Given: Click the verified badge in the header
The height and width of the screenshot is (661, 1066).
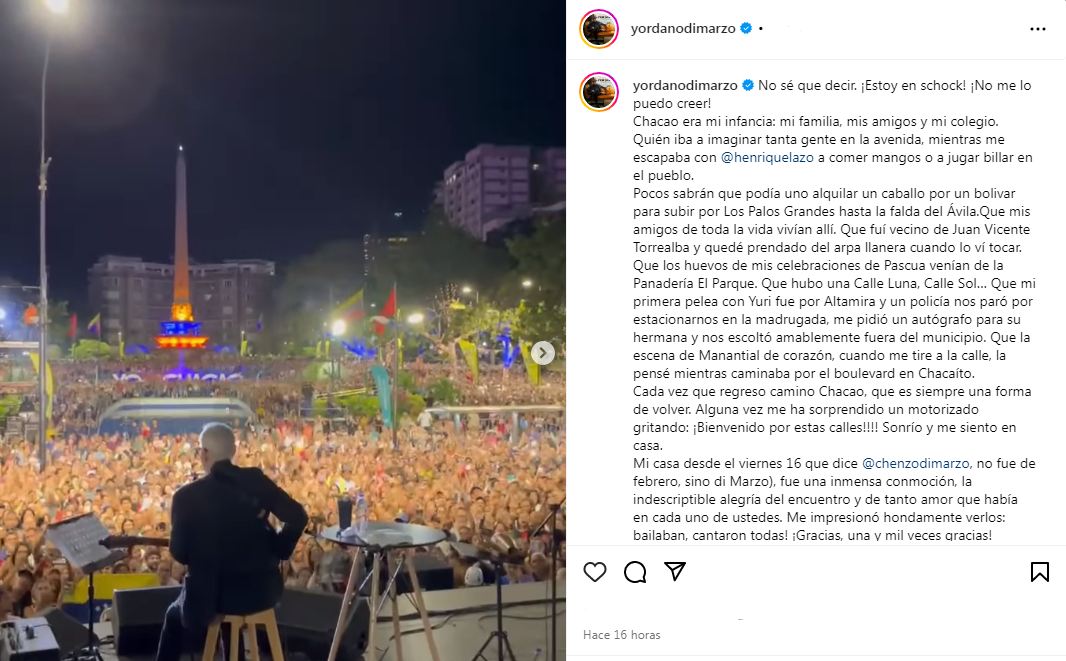Looking at the screenshot, I should [x=746, y=28].
